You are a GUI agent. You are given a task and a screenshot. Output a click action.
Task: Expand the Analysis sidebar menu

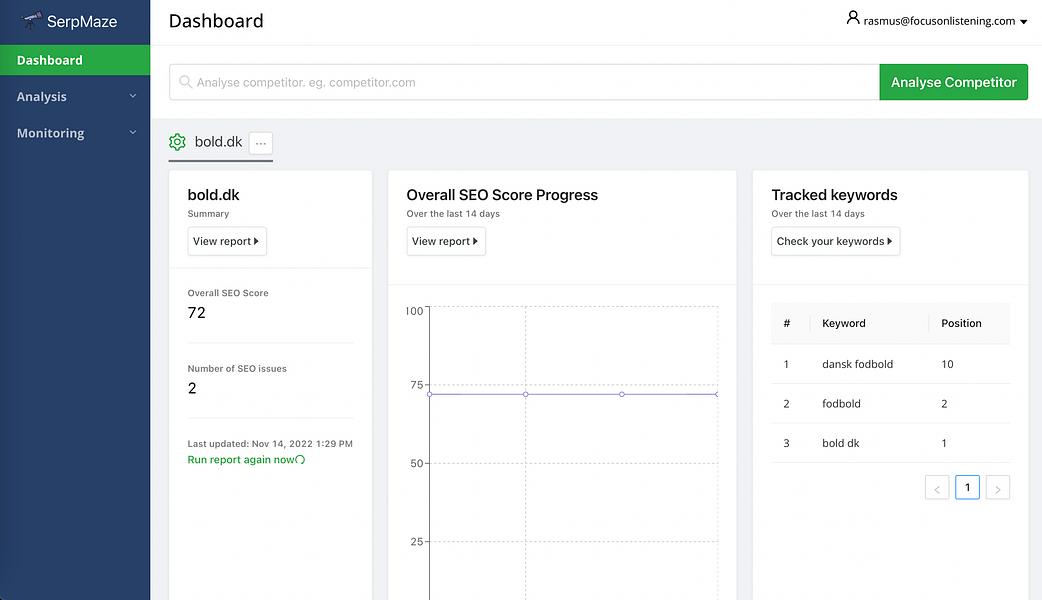[75, 96]
